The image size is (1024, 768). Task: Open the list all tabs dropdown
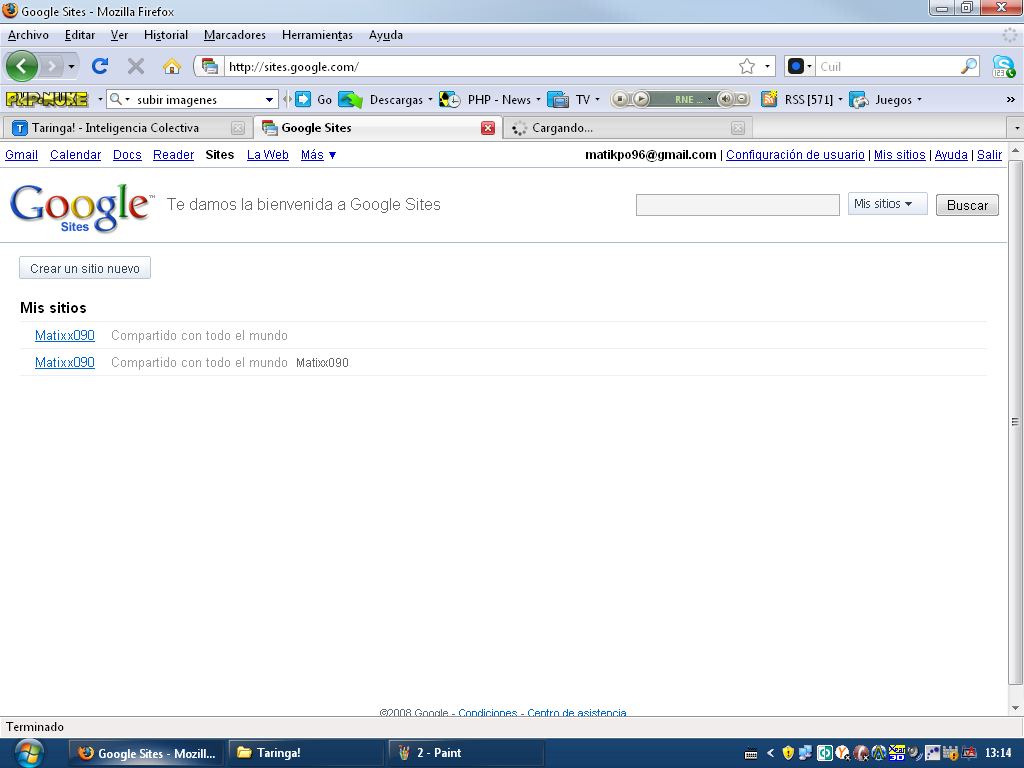[1016, 128]
